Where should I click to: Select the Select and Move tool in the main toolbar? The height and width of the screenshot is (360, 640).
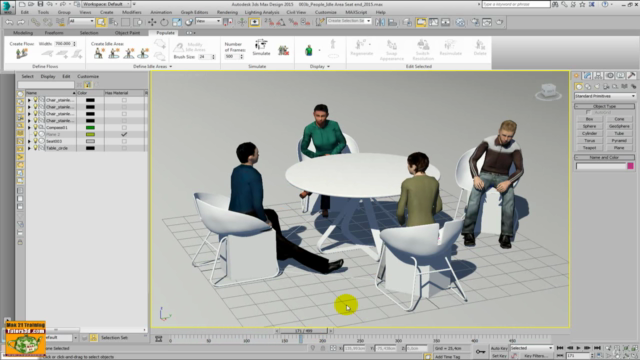click(x=152, y=22)
